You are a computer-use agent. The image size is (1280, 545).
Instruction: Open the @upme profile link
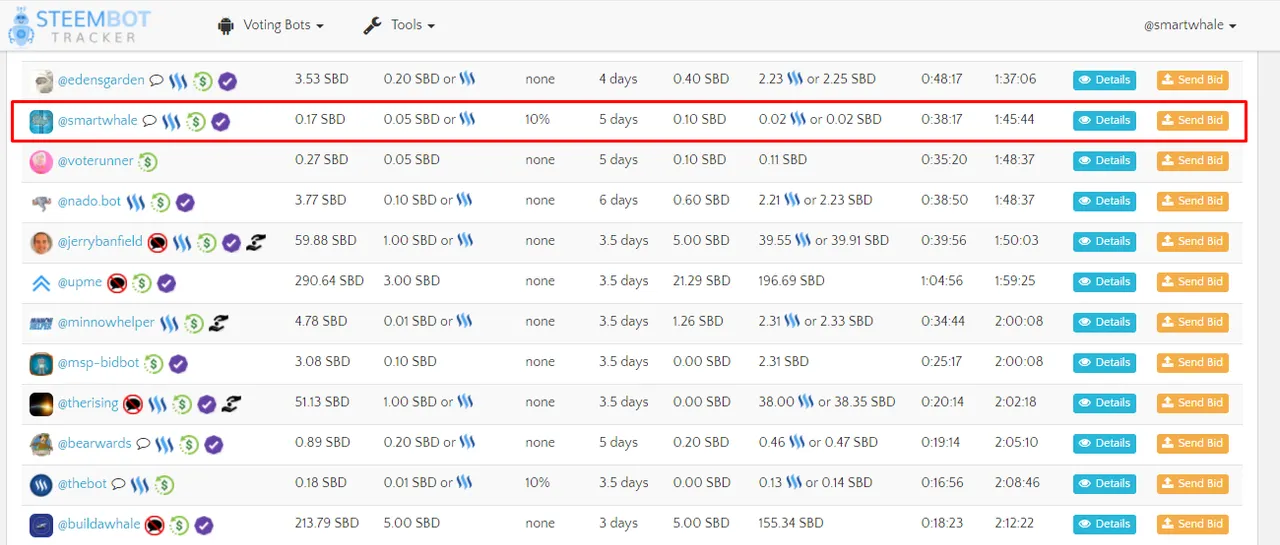pos(80,282)
